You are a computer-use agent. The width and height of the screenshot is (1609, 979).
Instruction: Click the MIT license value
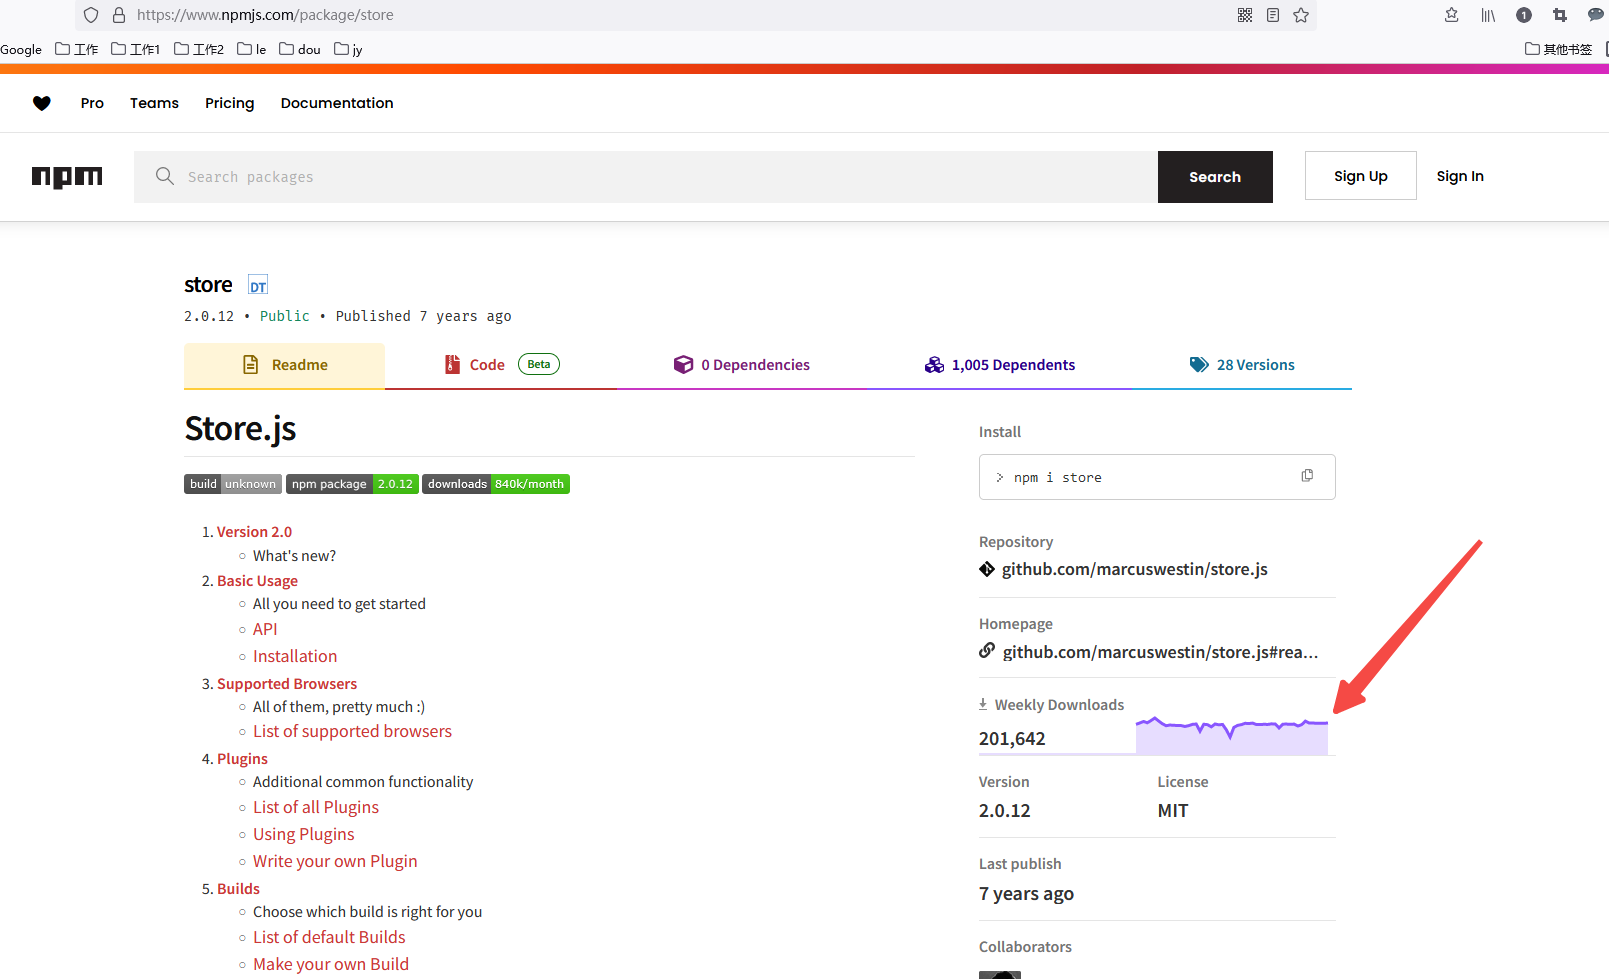coord(1173,811)
